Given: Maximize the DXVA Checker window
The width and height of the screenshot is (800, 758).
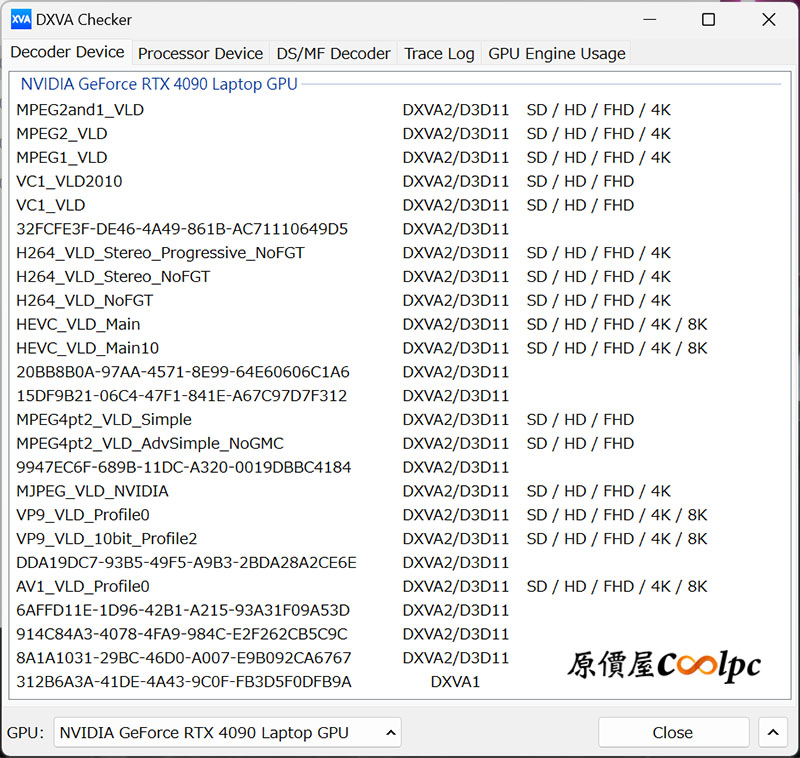Looking at the screenshot, I should (708, 19).
